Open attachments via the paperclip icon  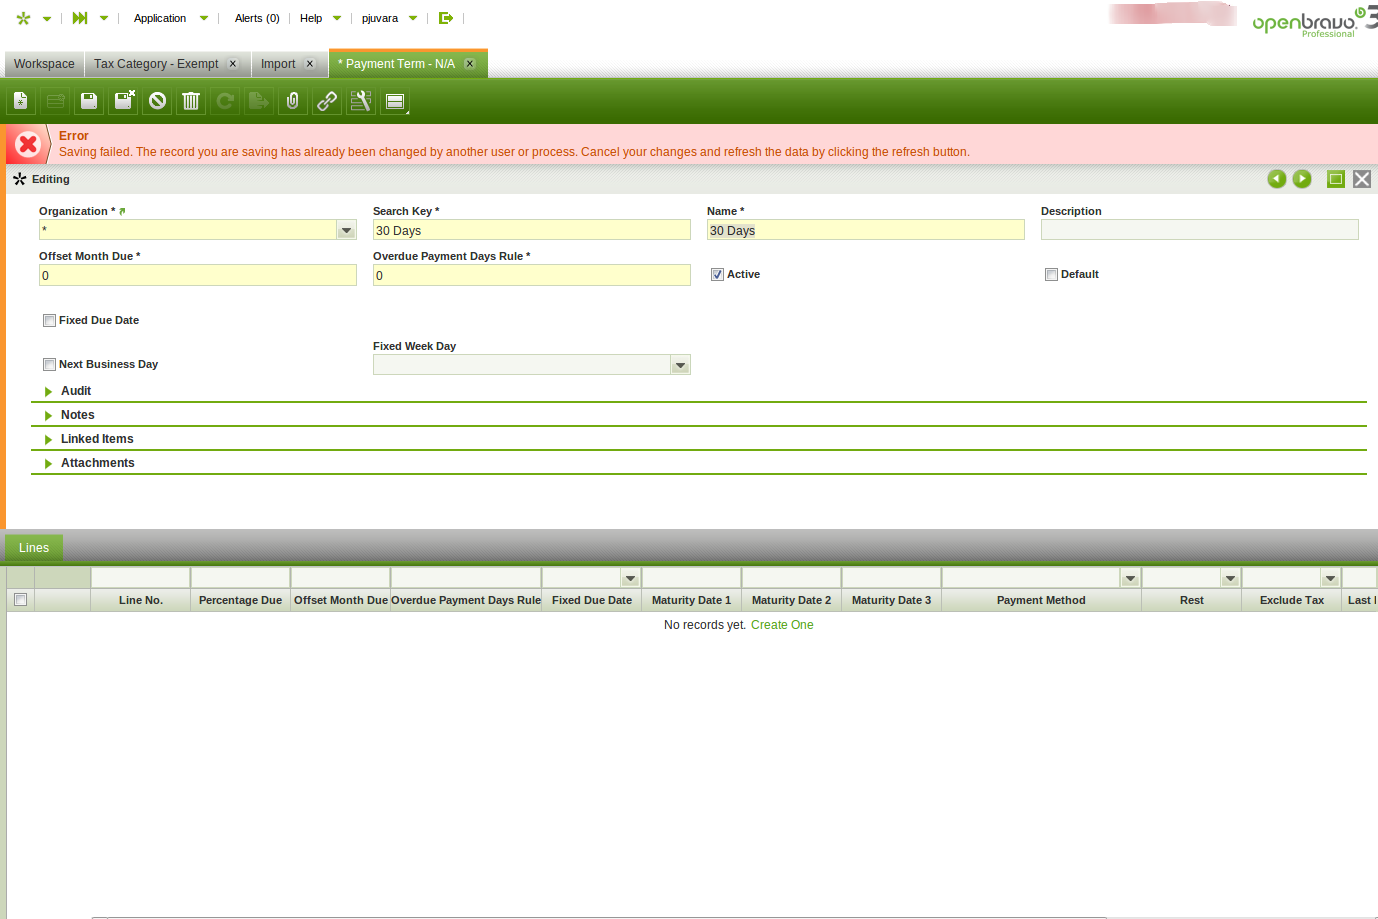click(x=293, y=101)
